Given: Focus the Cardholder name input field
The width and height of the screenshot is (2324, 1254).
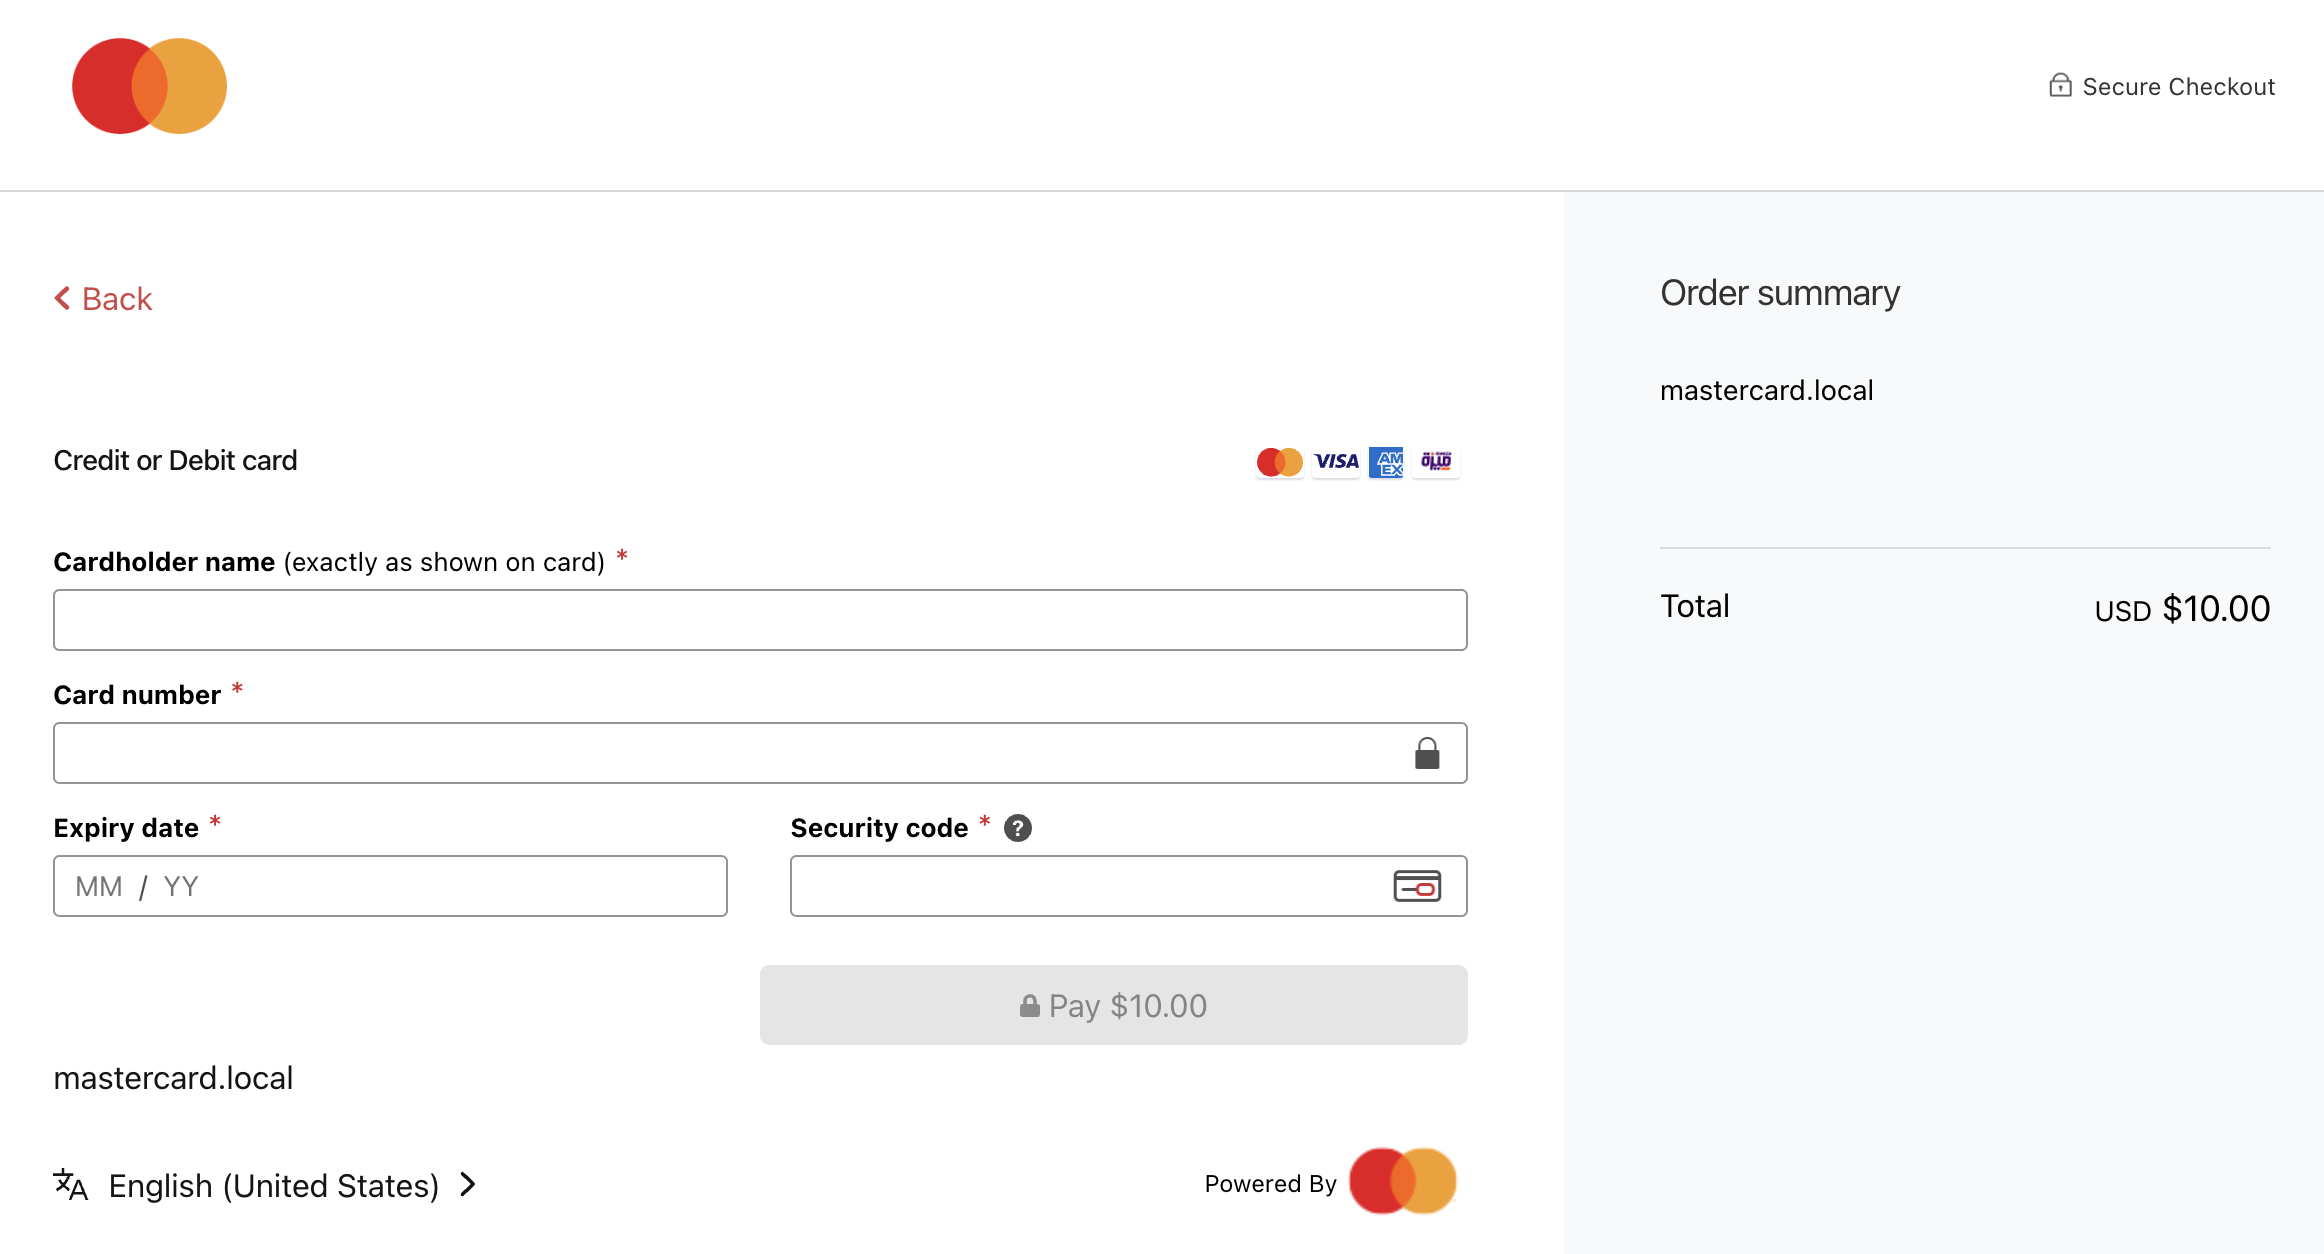Looking at the screenshot, I should tap(760, 620).
